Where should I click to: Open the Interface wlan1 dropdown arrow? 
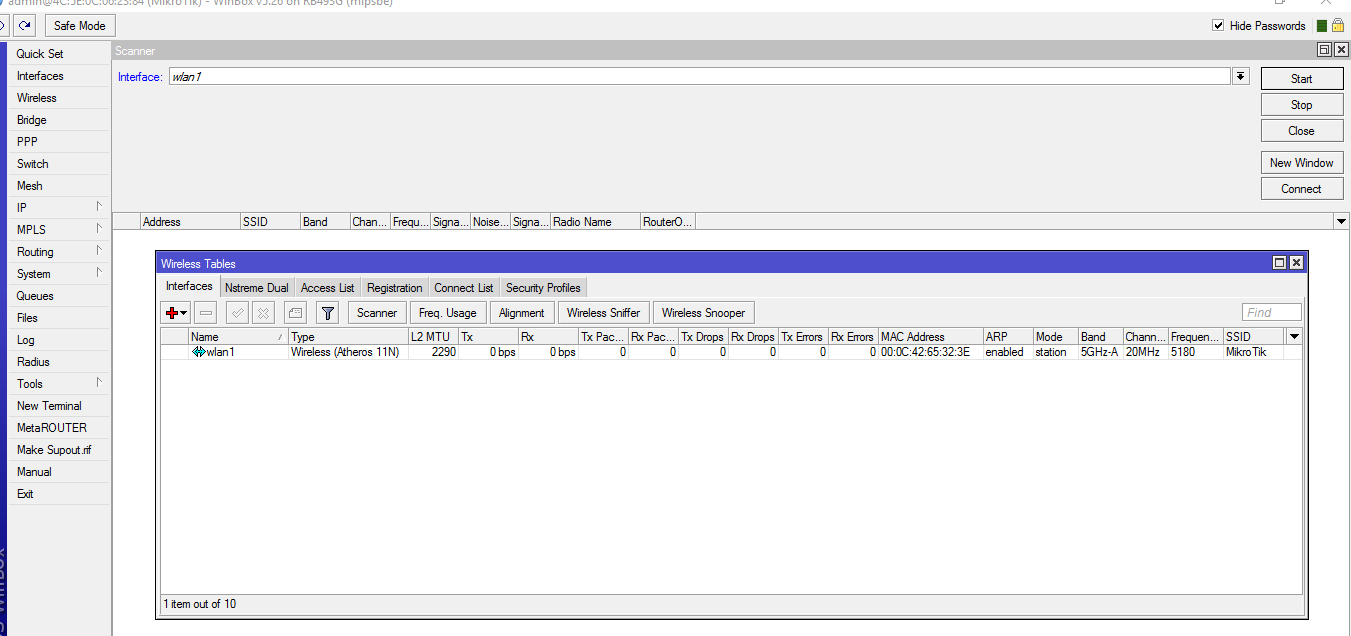(x=1240, y=77)
